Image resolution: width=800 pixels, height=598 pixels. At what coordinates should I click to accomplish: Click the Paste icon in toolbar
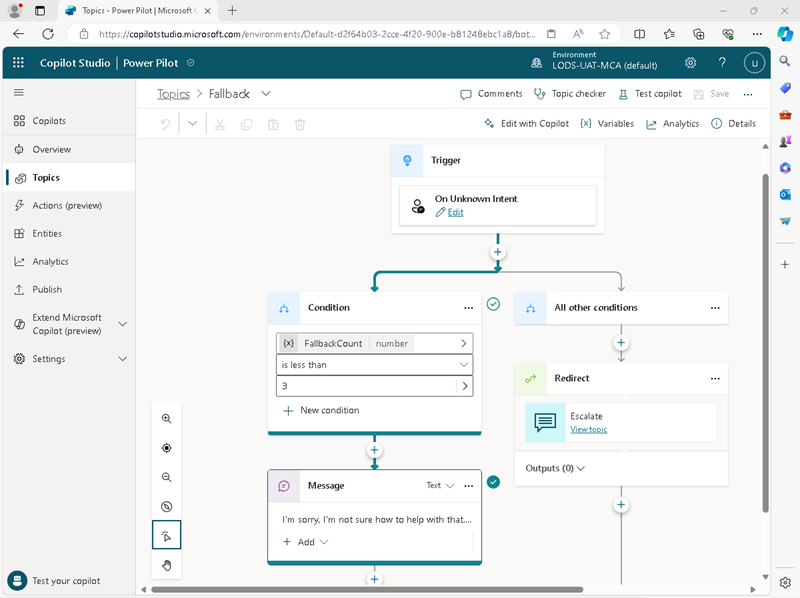[273, 124]
